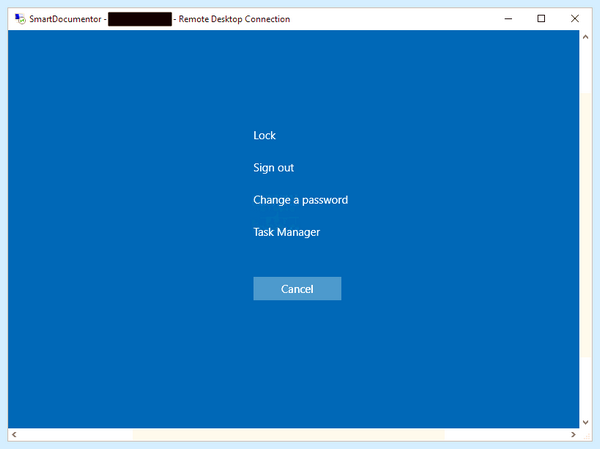Choose Sign out from the security screen

(273, 168)
